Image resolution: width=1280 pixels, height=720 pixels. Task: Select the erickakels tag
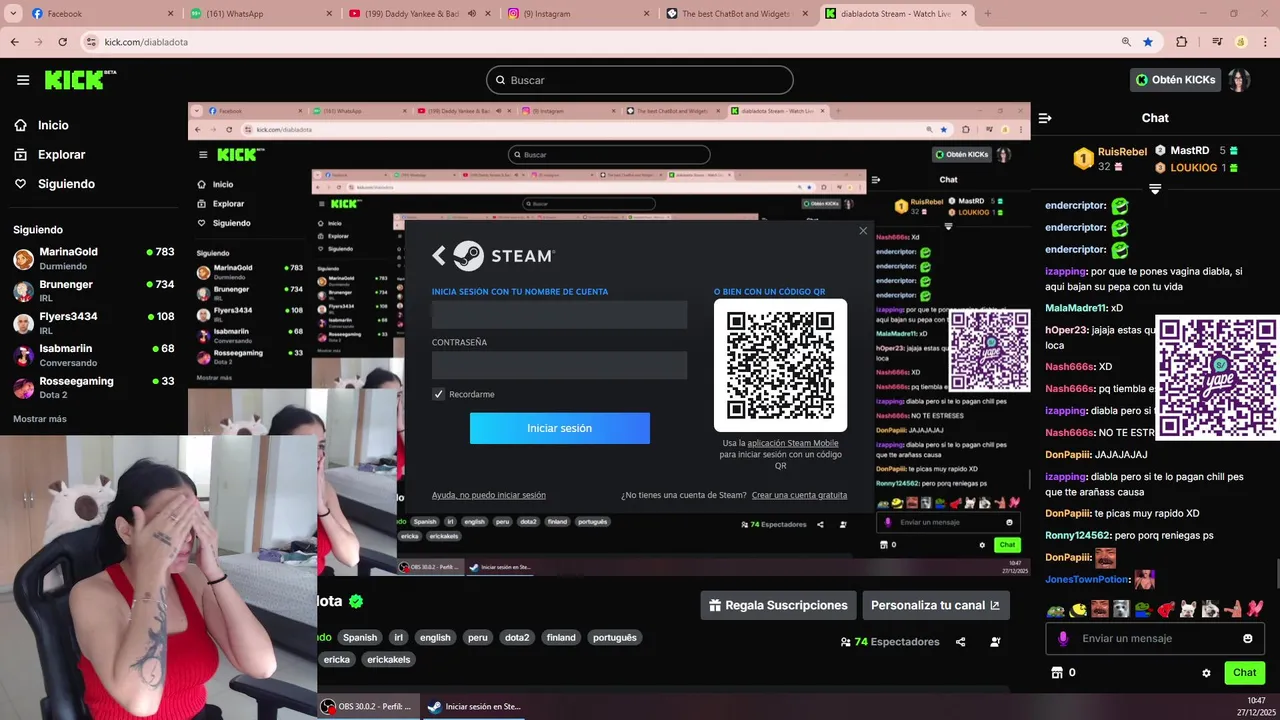(x=389, y=659)
